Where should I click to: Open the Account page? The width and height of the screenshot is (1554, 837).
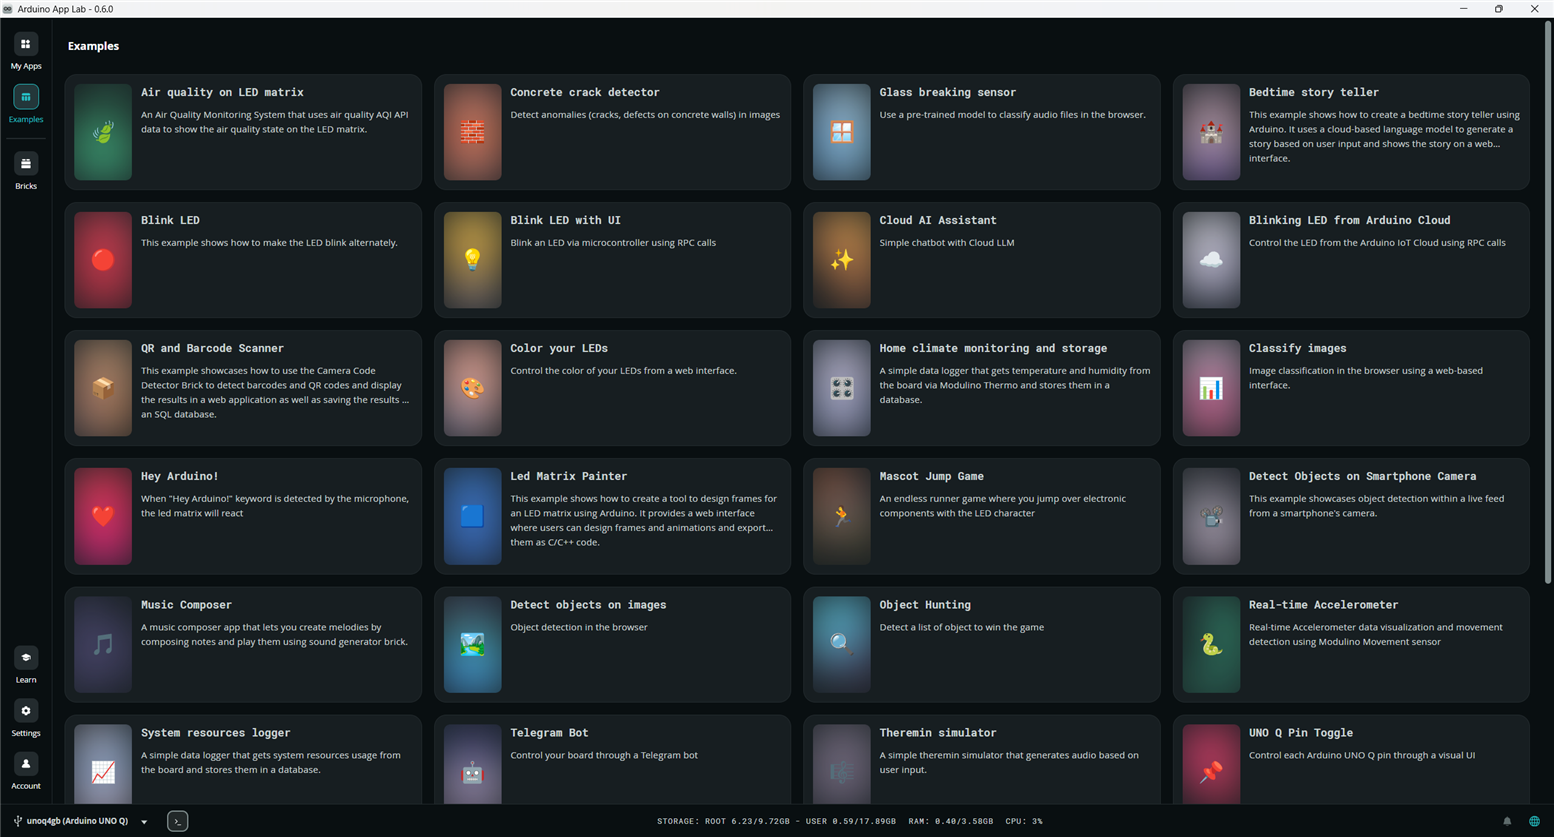pos(26,771)
